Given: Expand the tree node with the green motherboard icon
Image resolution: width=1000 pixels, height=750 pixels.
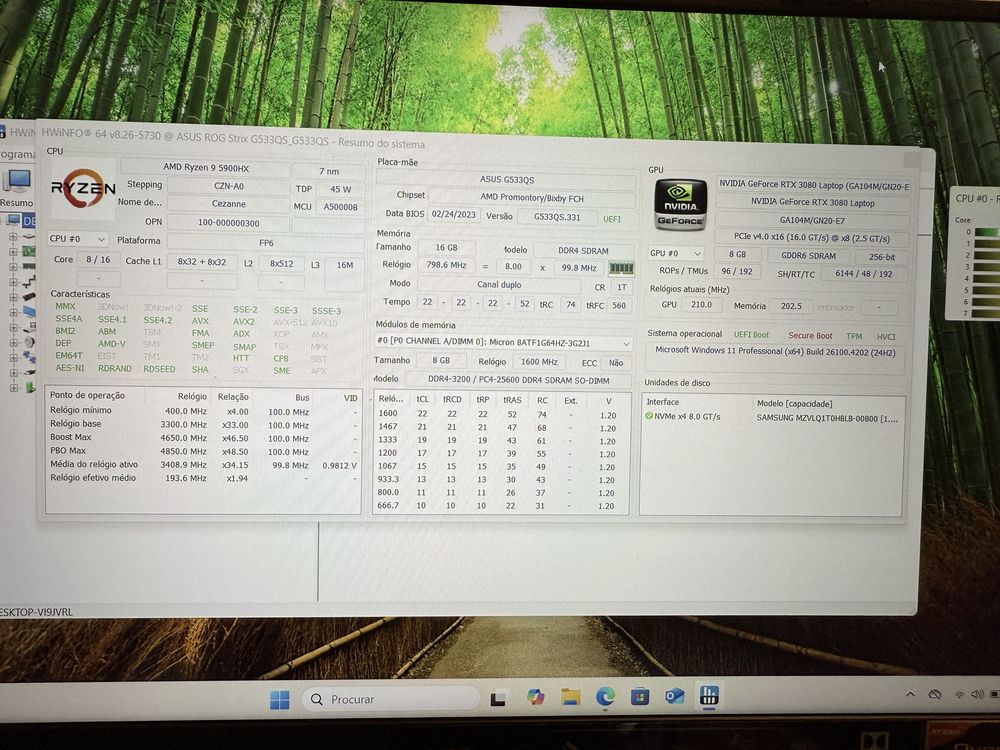Looking at the screenshot, I should [x=13, y=252].
